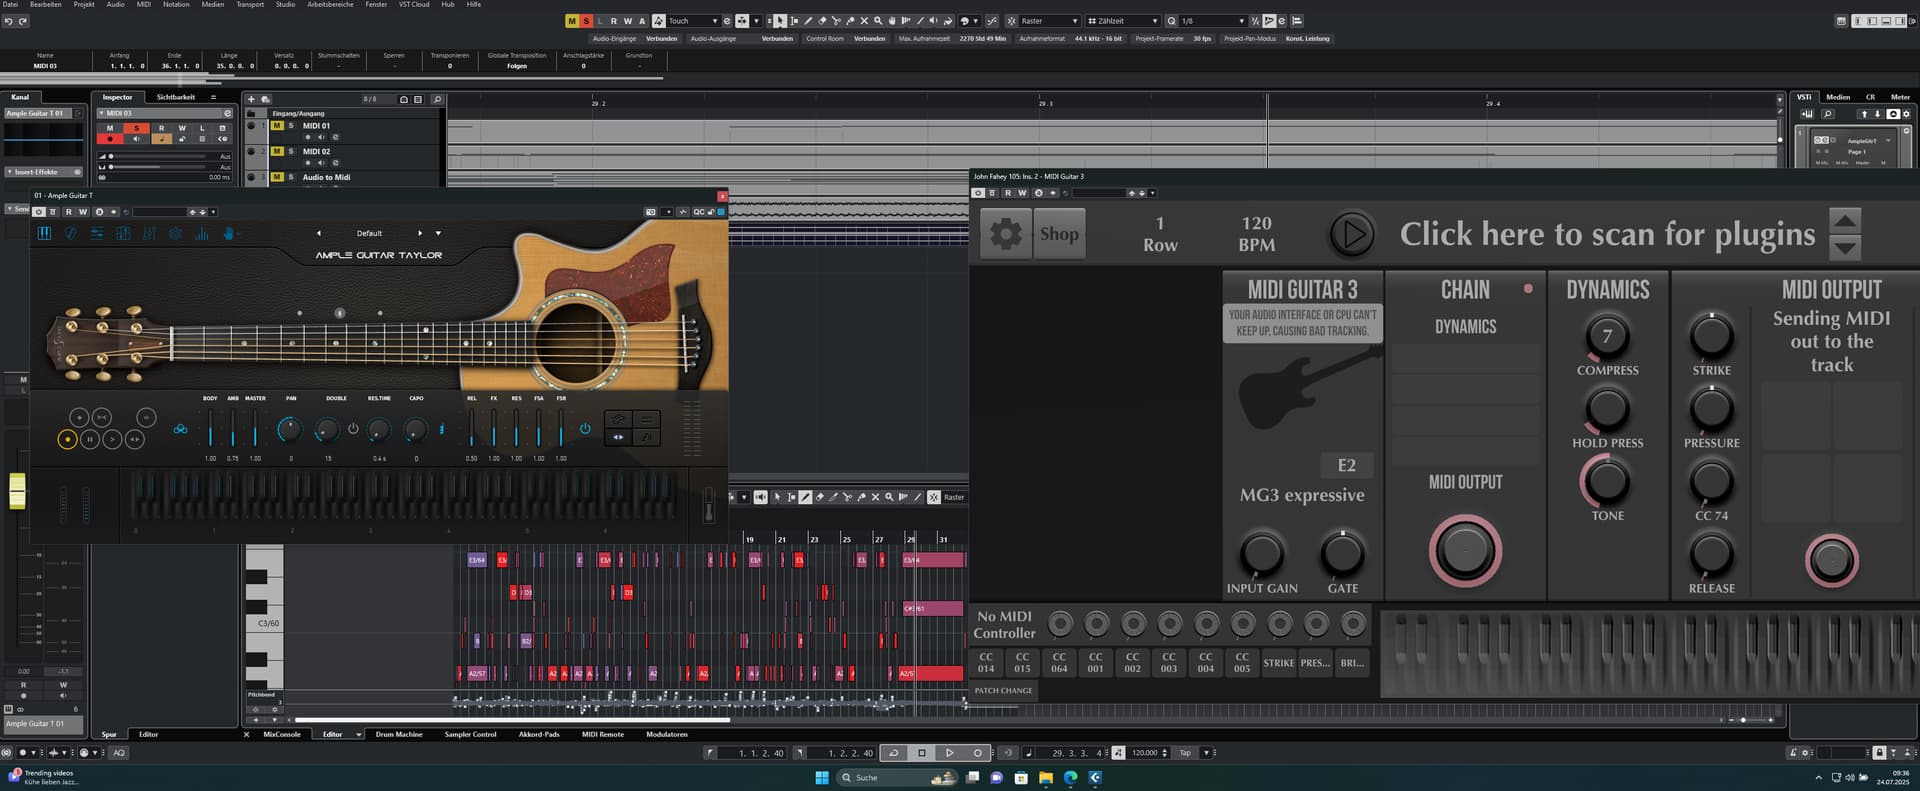1920x791 pixels.
Task: Mute the MIDI 02 track
Action: click(x=277, y=152)
